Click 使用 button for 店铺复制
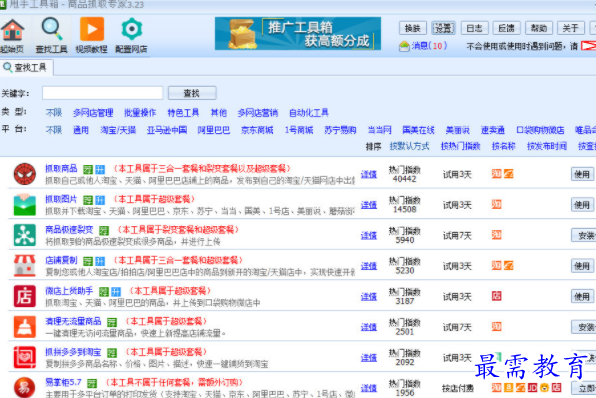The height and width of the screenshot is (398, 596). click(582, 266)
